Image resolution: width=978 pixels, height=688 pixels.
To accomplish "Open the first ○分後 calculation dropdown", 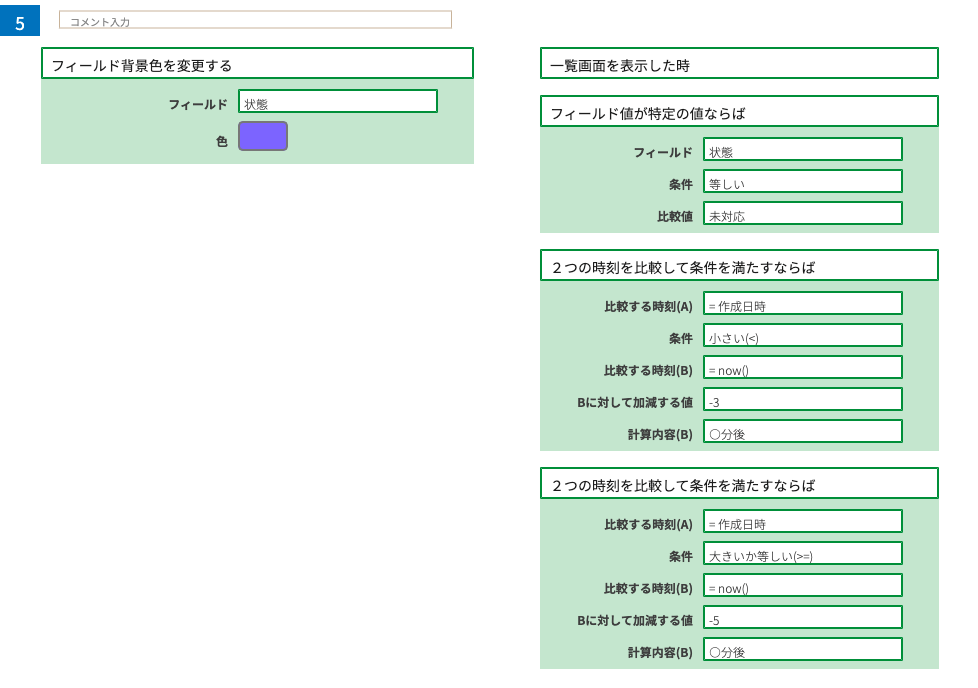I will click(803, 432).
